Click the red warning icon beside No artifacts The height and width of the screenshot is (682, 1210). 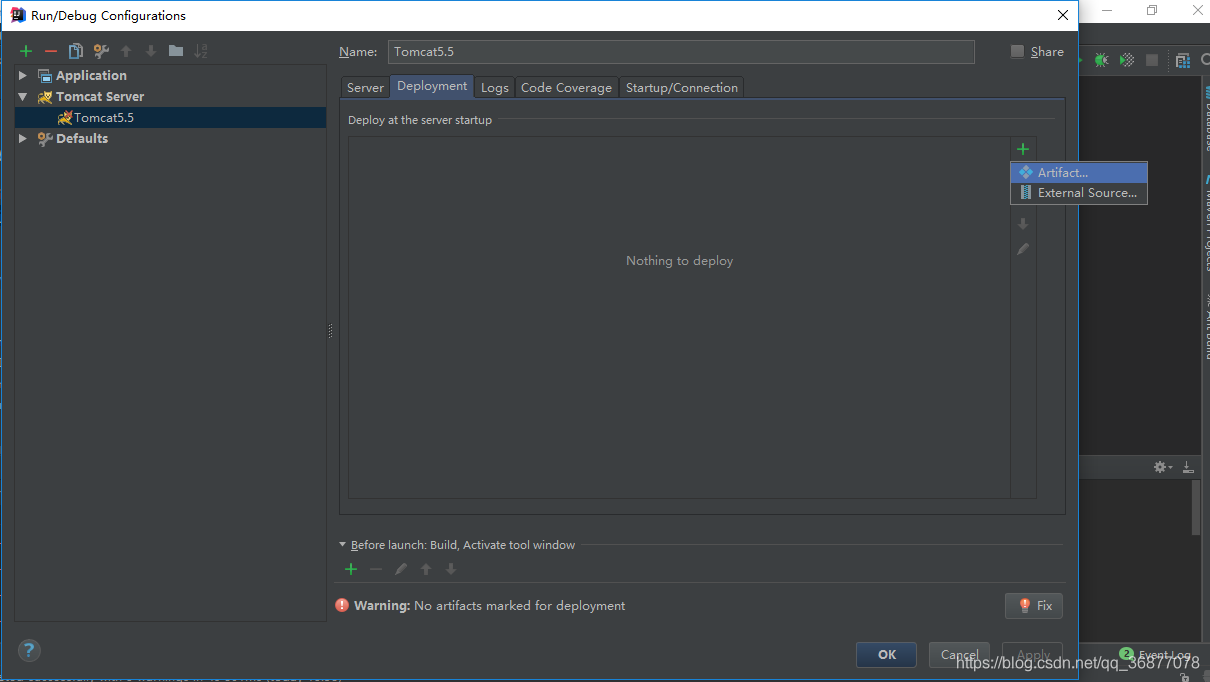click(342, 605)
